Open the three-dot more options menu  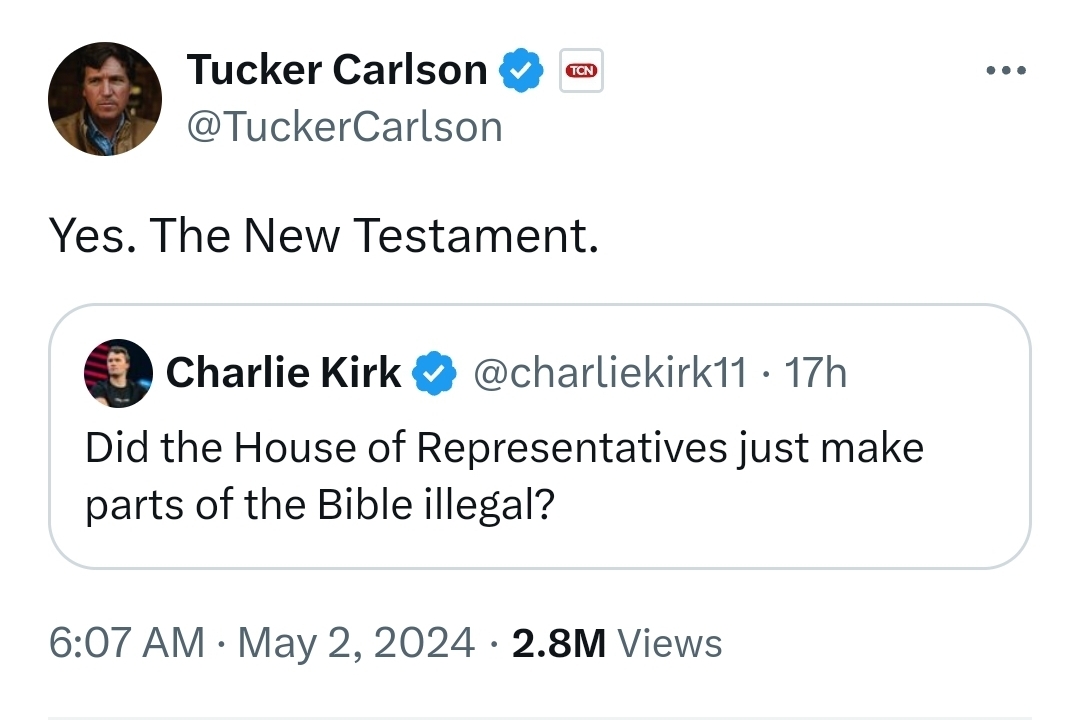click(x=1005, y=71)
